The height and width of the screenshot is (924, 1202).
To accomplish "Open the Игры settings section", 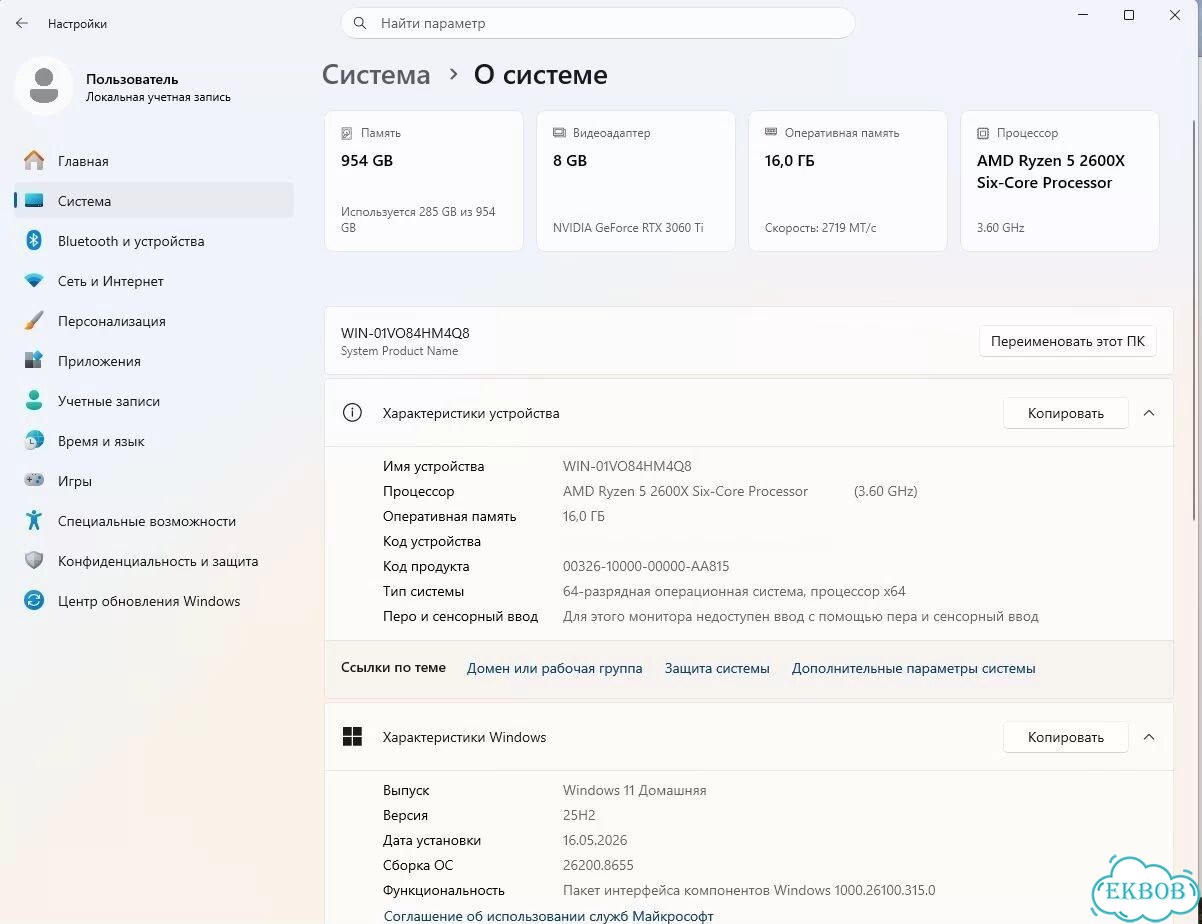I will 154,481.
